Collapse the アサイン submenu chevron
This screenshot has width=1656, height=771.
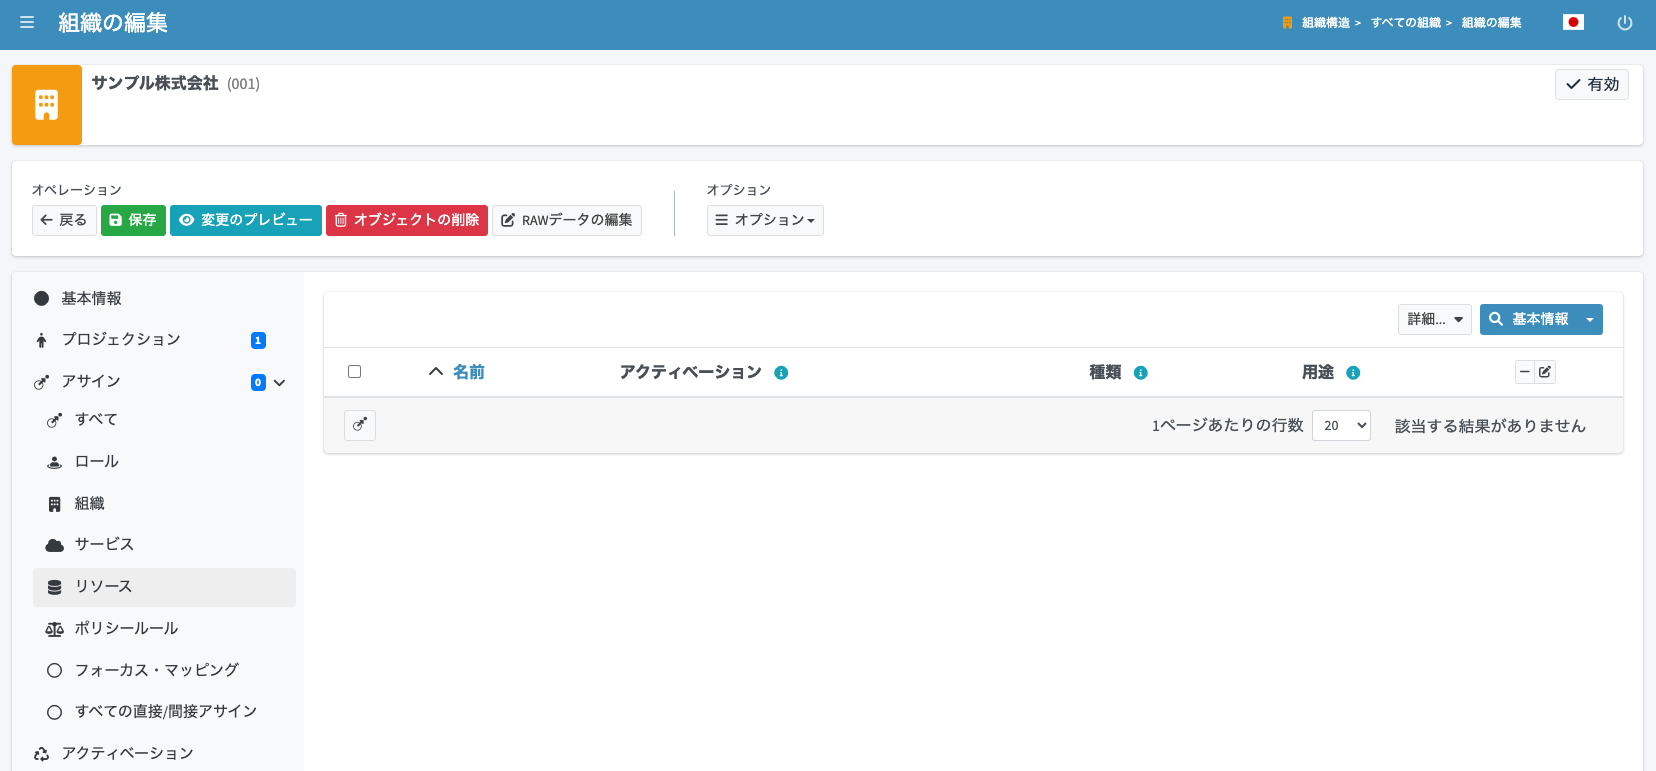[279, 382]
